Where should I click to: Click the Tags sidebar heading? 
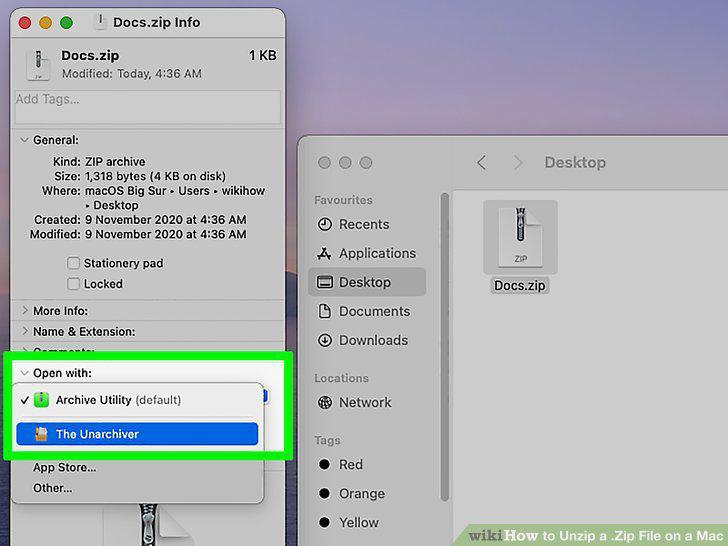327,440
